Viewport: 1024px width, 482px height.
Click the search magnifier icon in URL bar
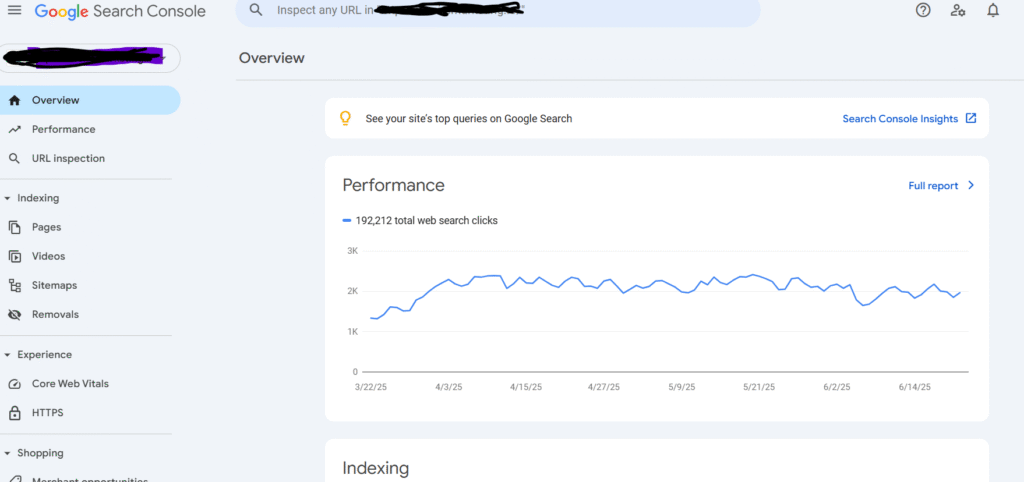(256, 10)
